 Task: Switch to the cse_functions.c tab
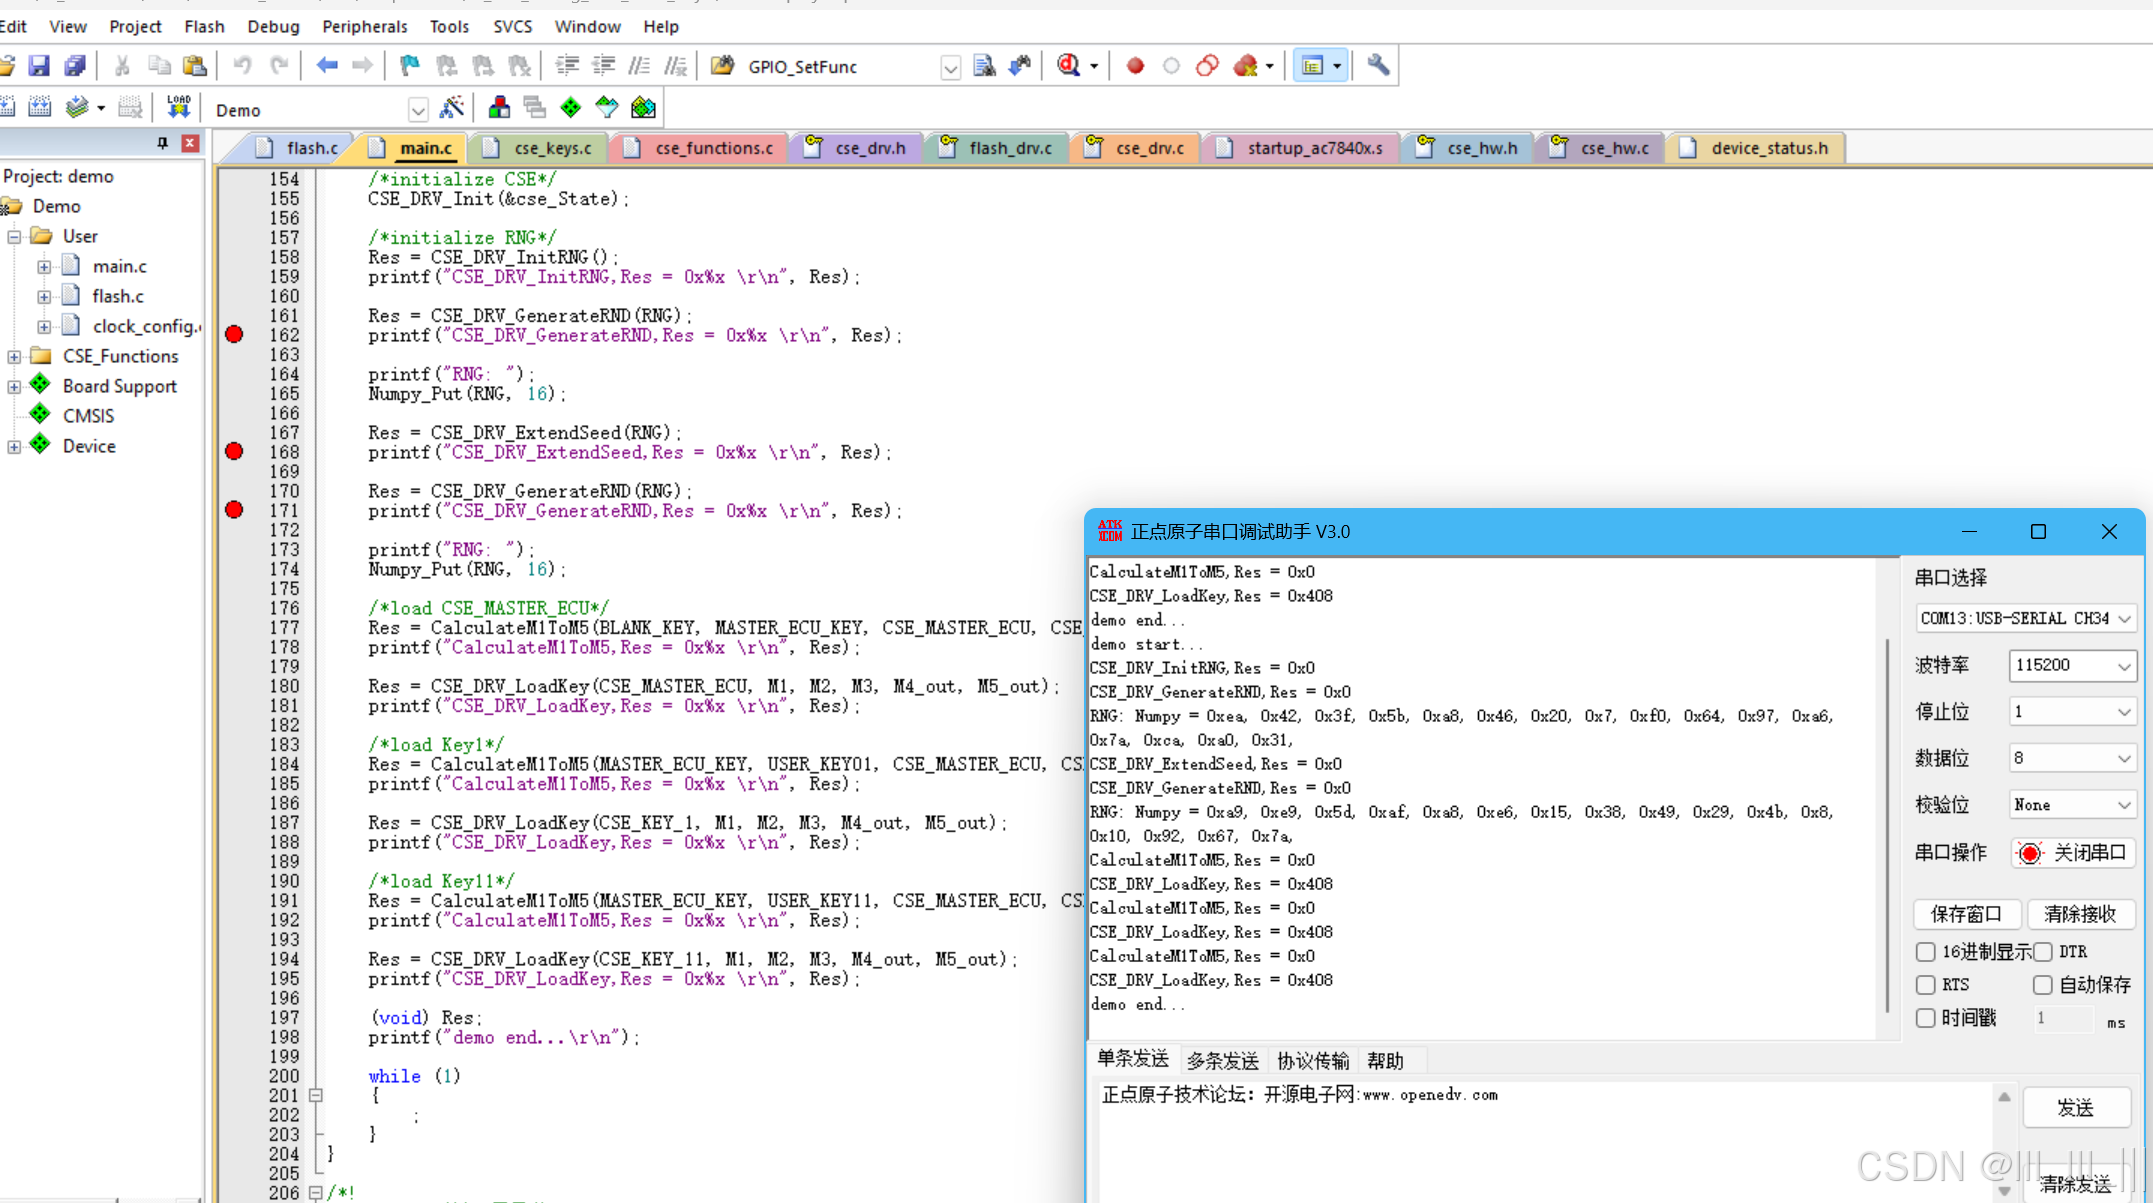pyautogui.click(x=713, y=148)
